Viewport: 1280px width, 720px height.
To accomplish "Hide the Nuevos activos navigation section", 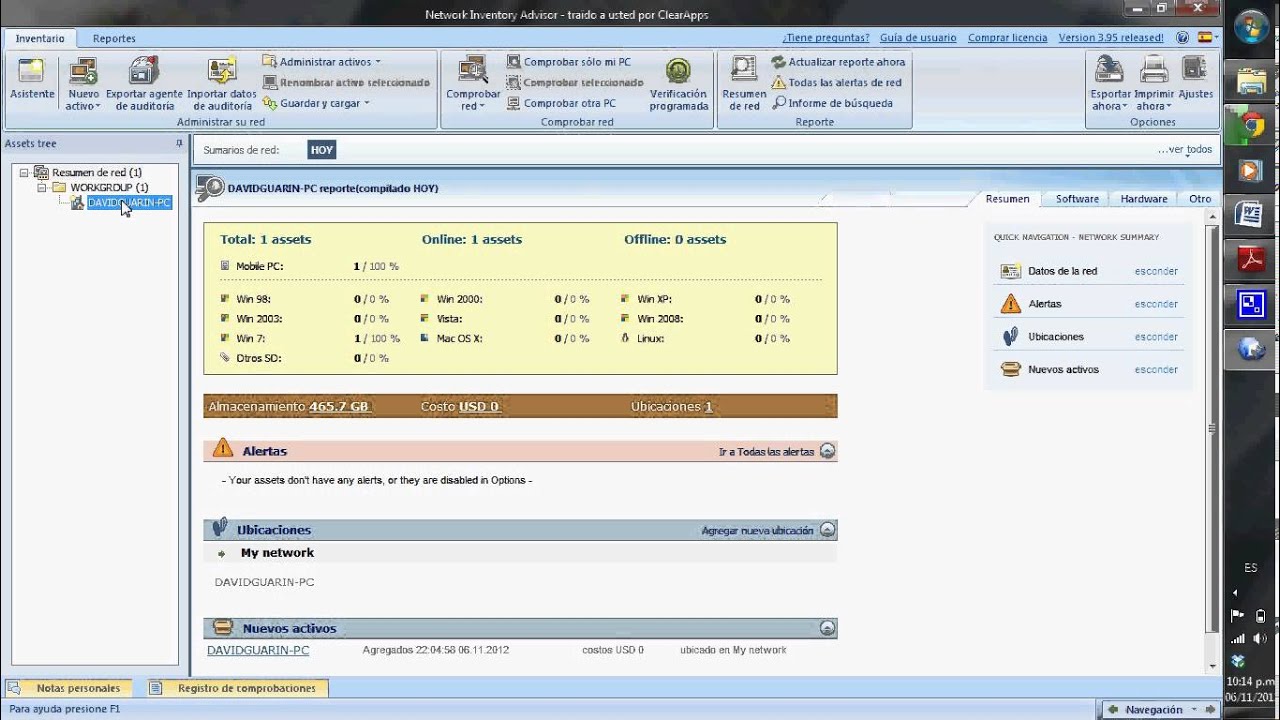I will pos(1156,370).
